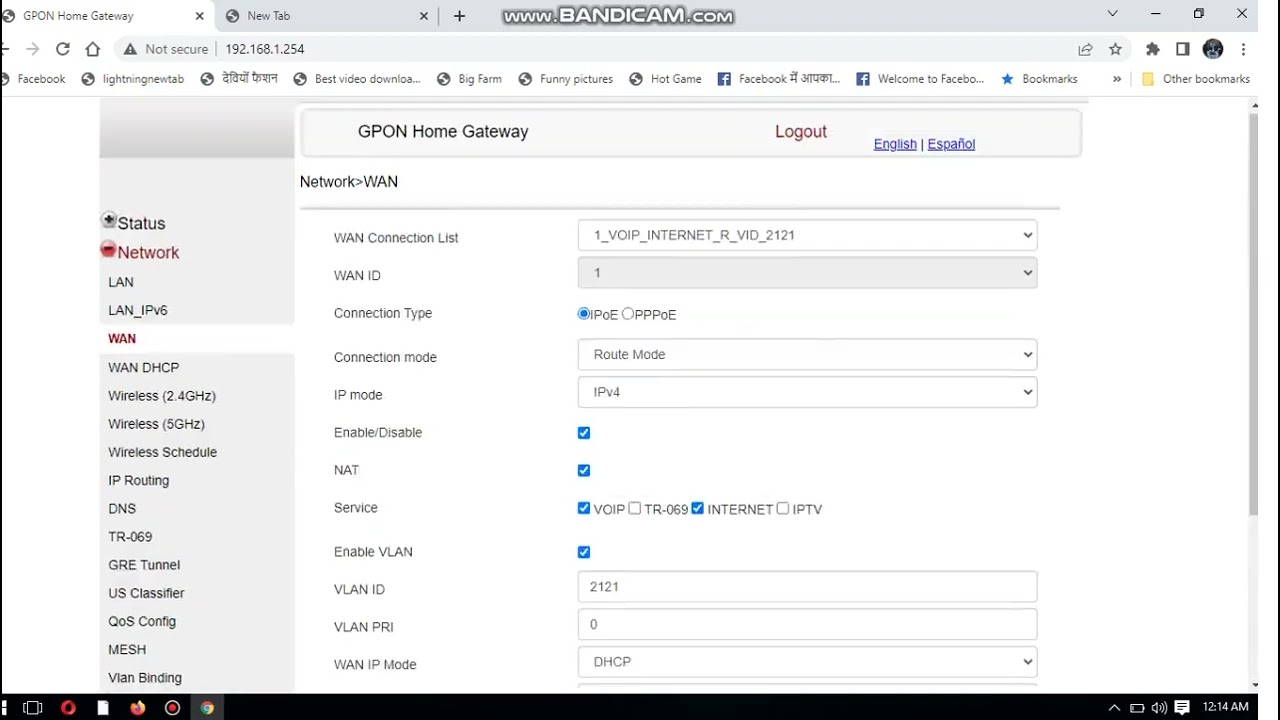Log out of the gateway
This screenshot has width=1280, height=720.
(x=801, y=131)
